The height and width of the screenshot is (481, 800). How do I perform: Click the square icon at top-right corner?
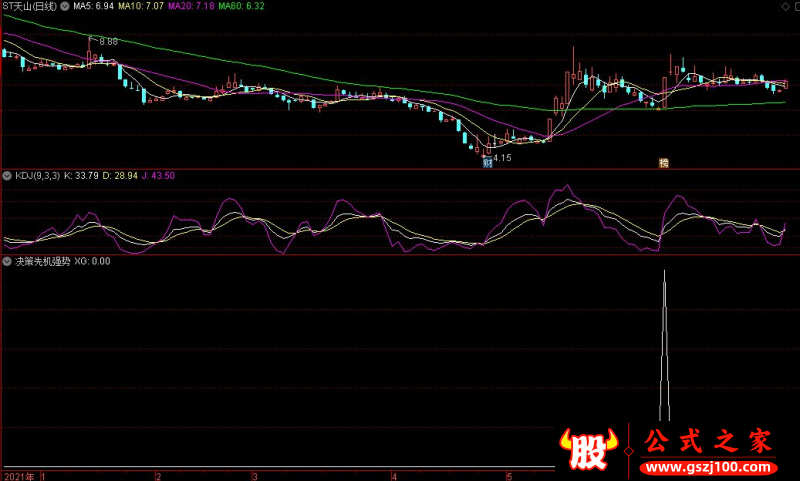(797, 6)
